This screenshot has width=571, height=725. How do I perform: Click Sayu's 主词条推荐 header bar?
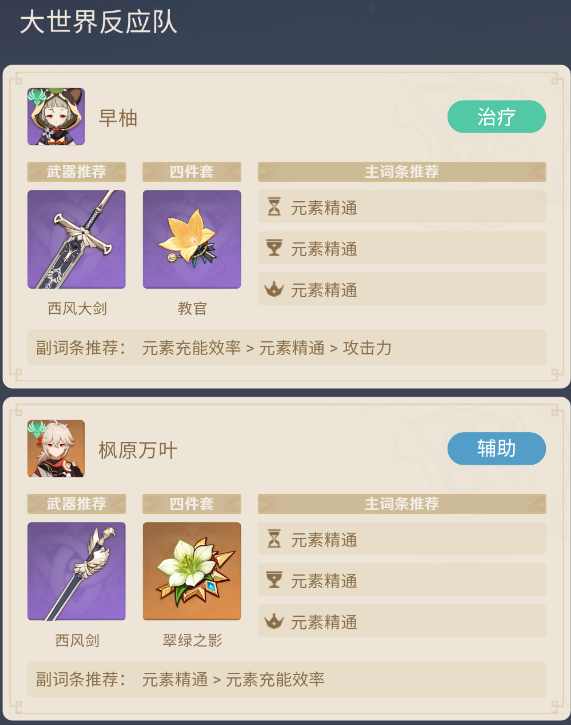[x=402, y=172]
